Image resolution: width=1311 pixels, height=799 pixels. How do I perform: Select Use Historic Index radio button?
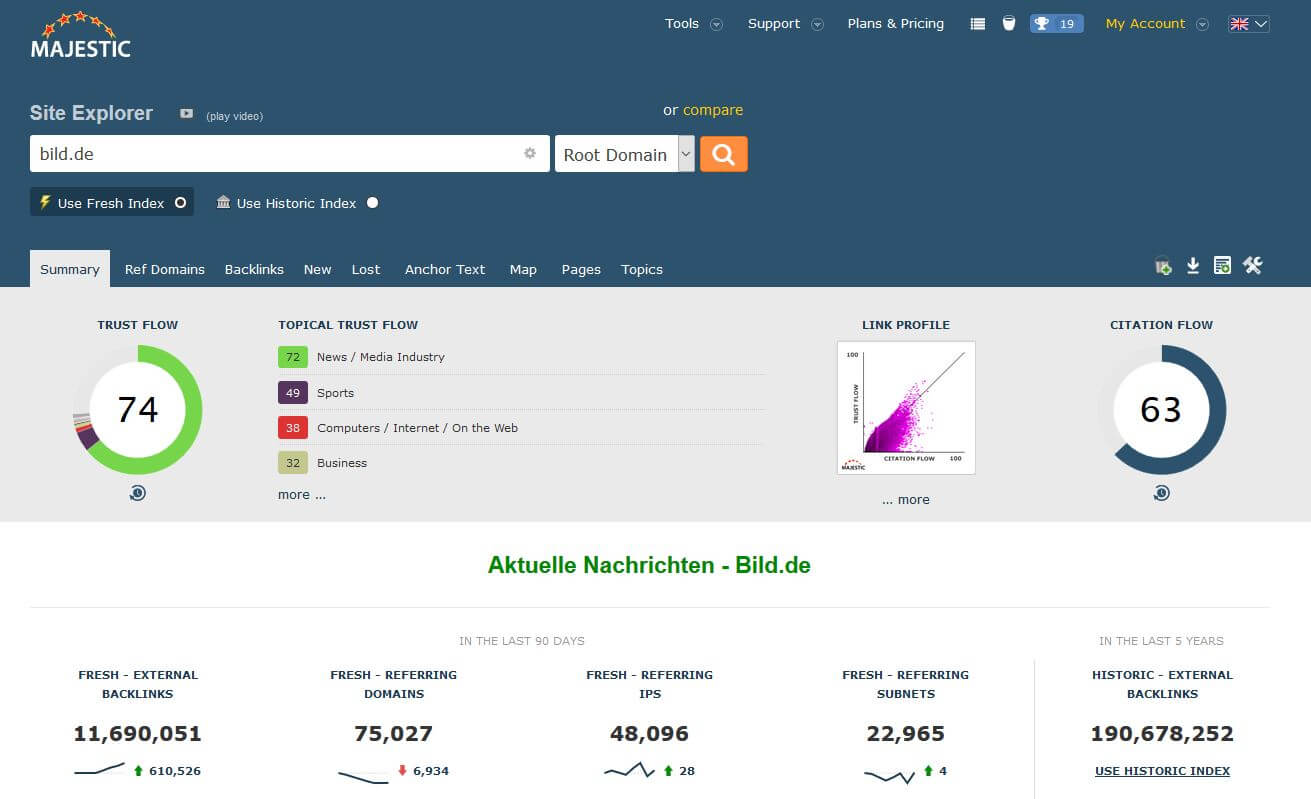(x=372, y=202)
